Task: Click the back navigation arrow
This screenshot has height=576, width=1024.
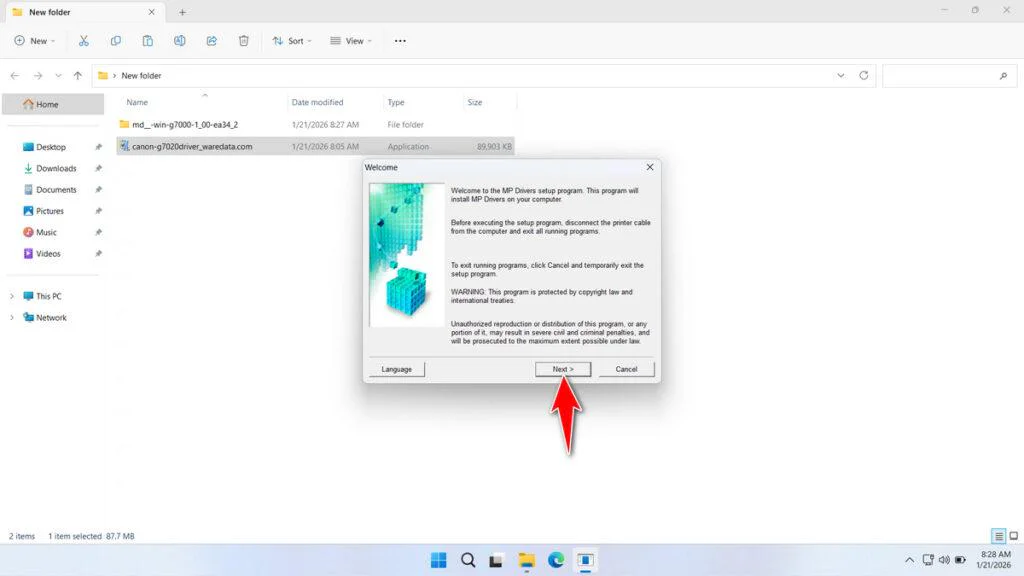Action: coord(14,75)
